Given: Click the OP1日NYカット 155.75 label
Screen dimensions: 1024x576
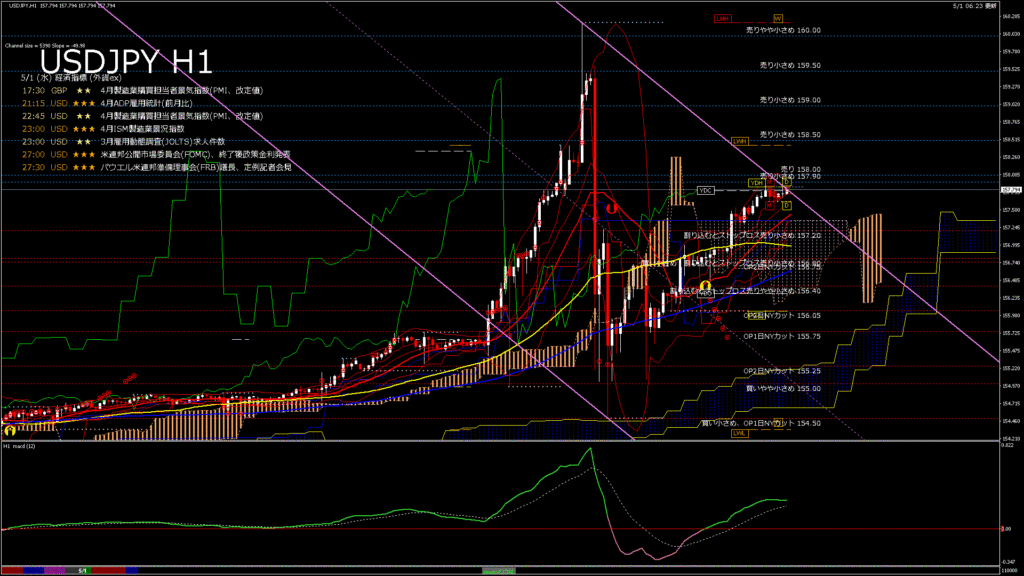Looking at the screenshot, I should tap(782, 336).
